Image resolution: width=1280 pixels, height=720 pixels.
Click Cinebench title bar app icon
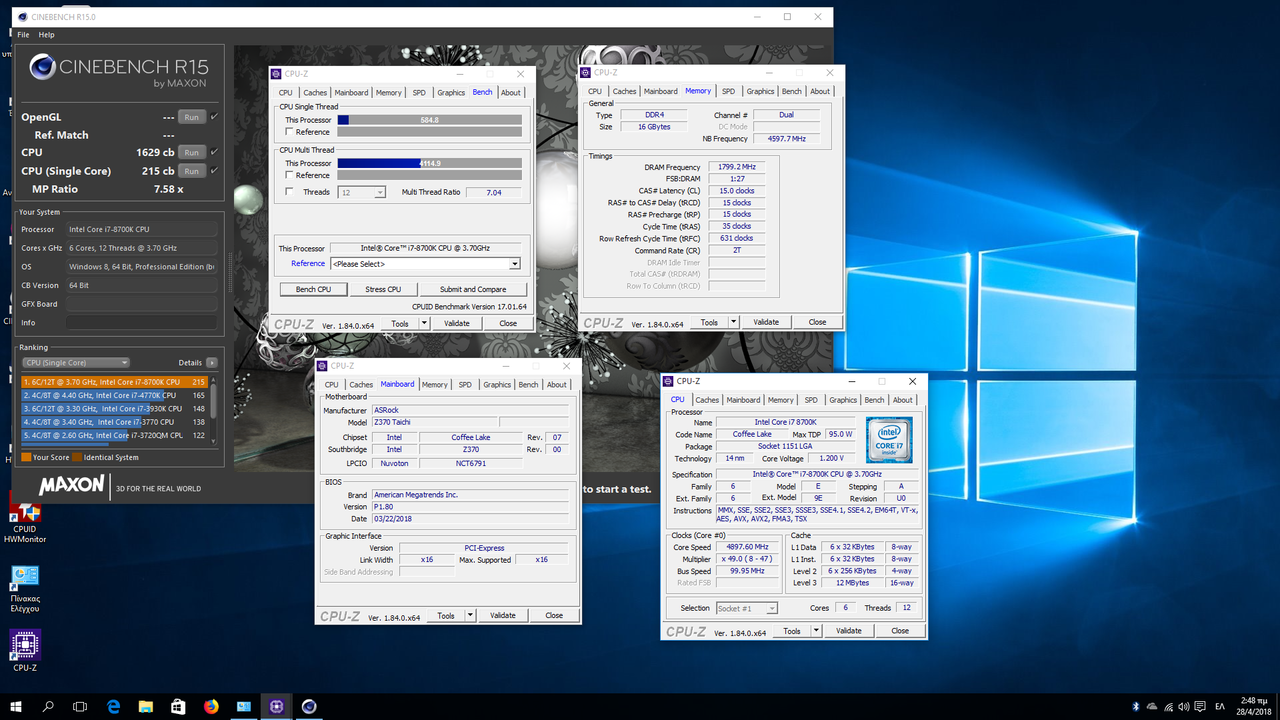tap(23, 17)
